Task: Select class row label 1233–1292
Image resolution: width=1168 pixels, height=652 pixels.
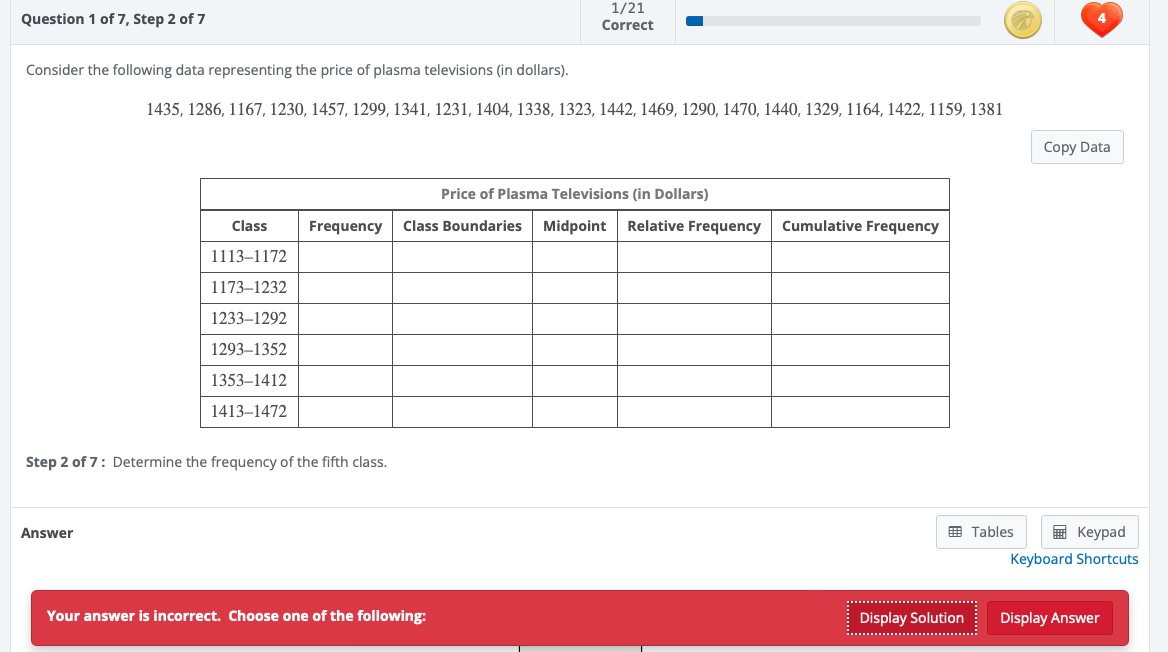Action: tap(249, 318)
